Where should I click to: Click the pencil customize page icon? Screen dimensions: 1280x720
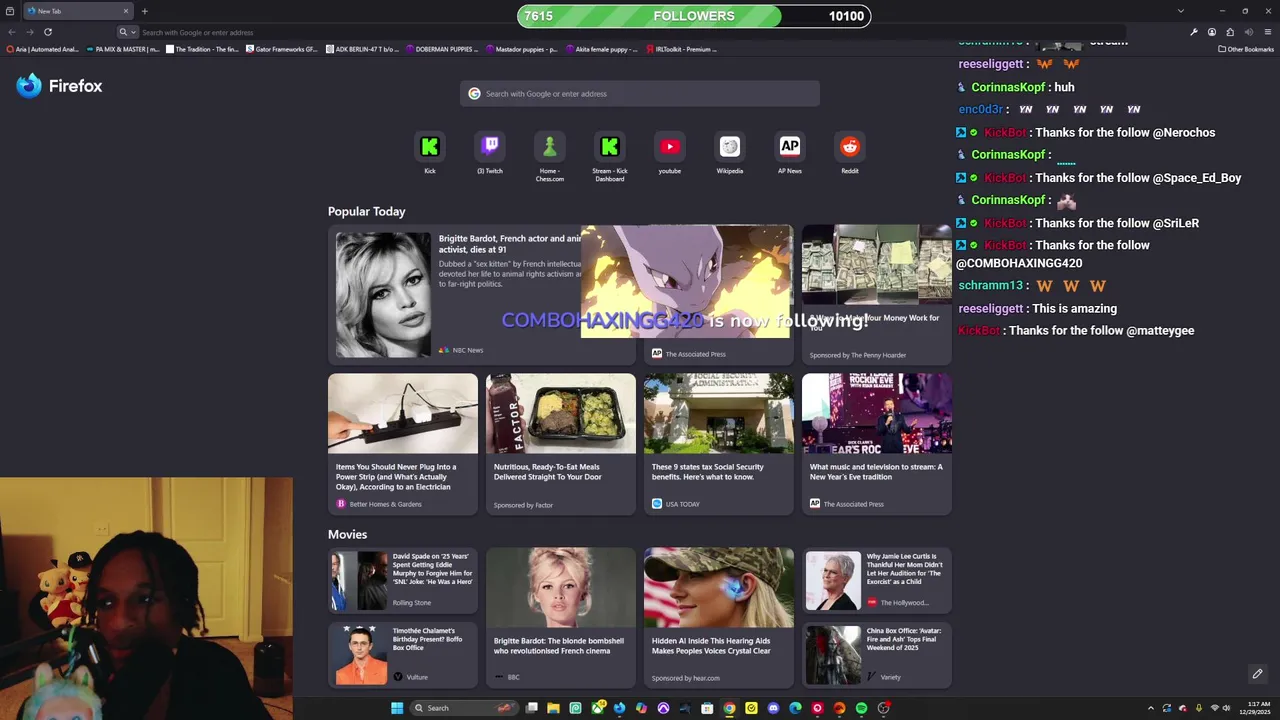(x=1257, y=674)
